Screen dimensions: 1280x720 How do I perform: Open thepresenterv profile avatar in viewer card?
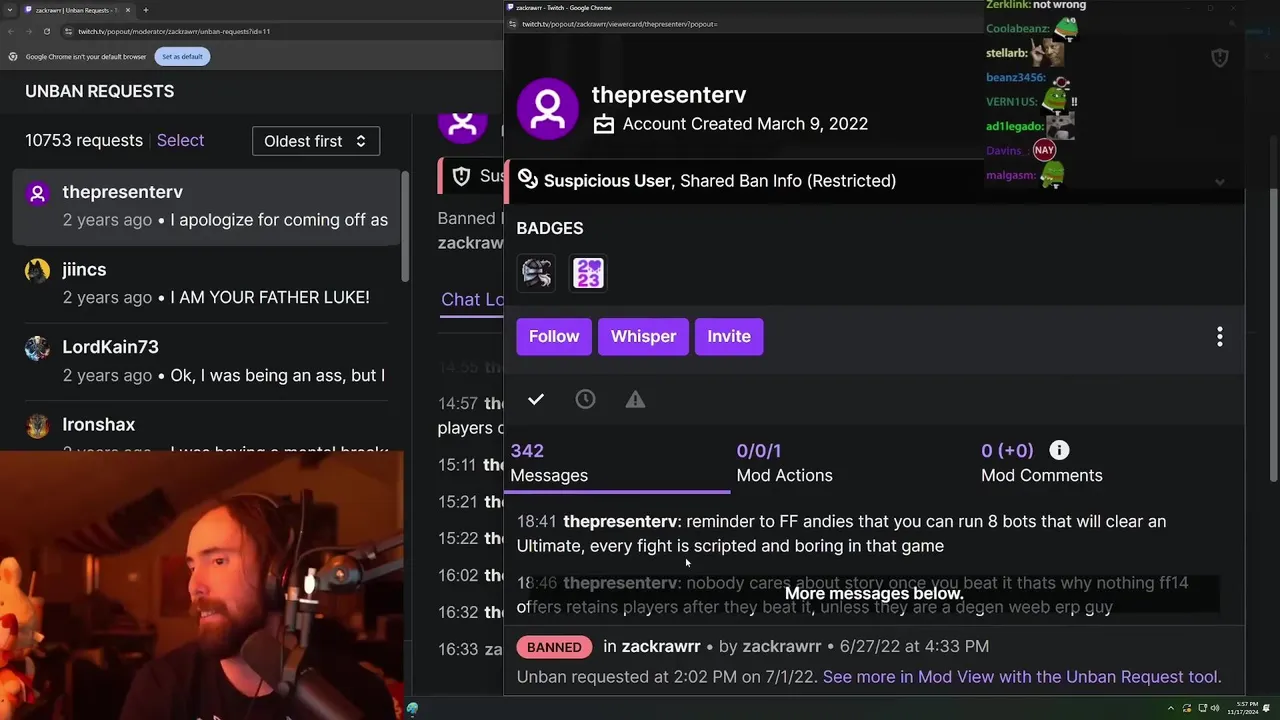[x=548, y=109]
